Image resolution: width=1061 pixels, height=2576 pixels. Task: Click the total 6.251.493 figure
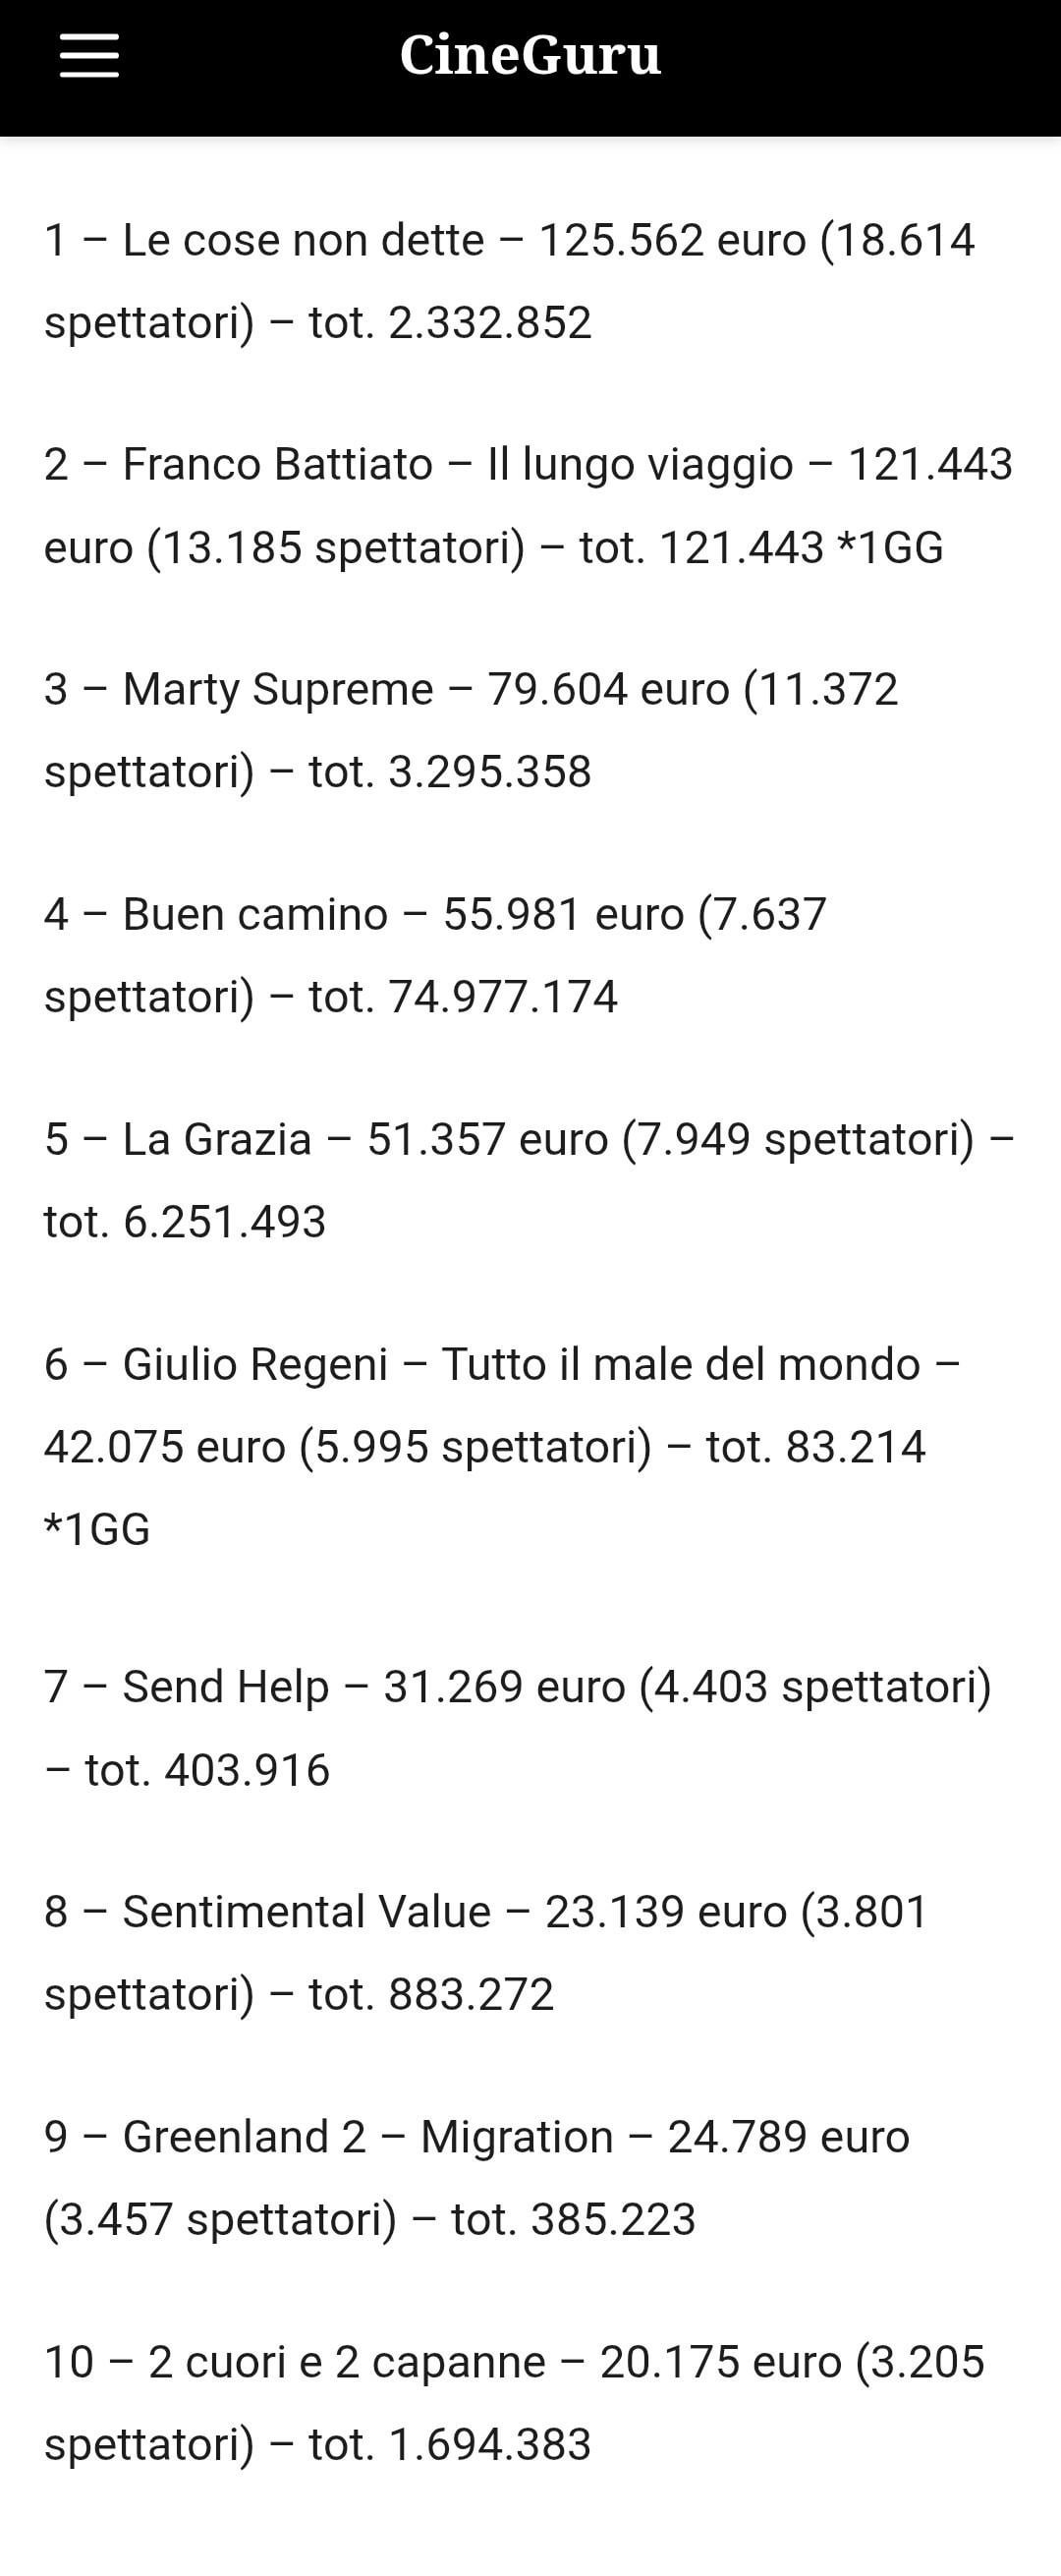225,1222
